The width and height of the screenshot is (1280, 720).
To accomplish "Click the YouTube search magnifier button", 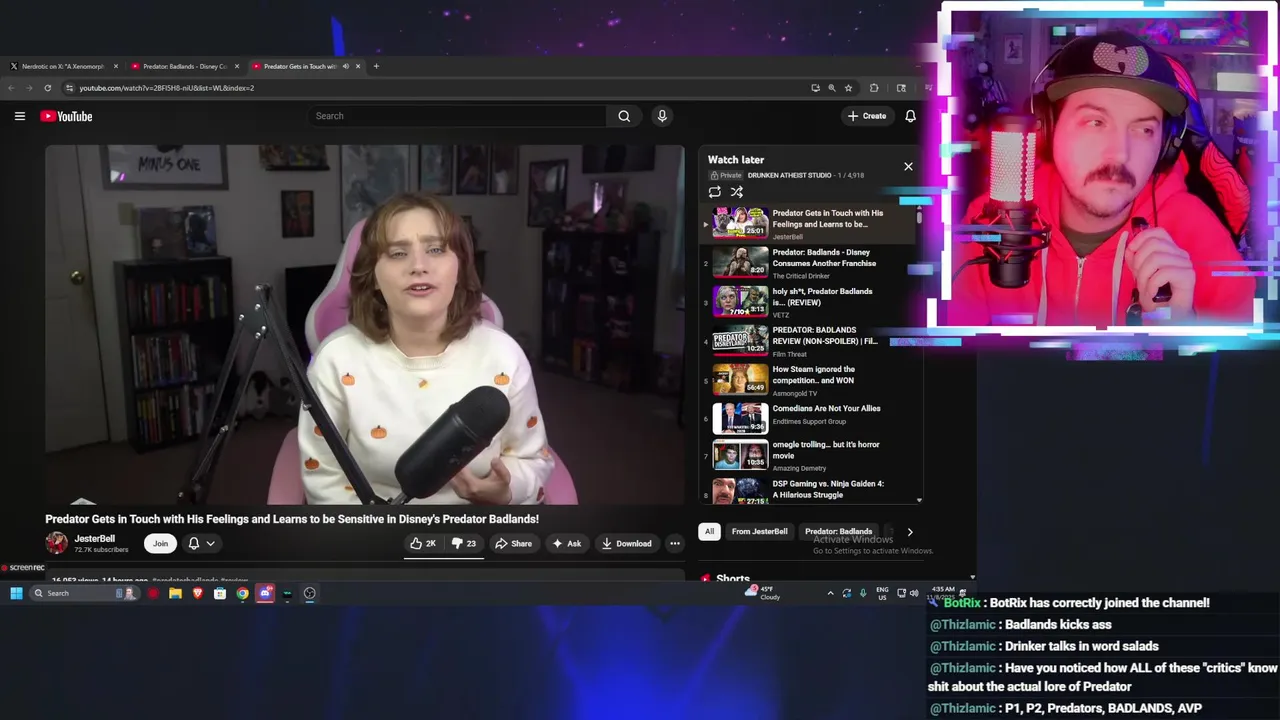I will (624, 116).
